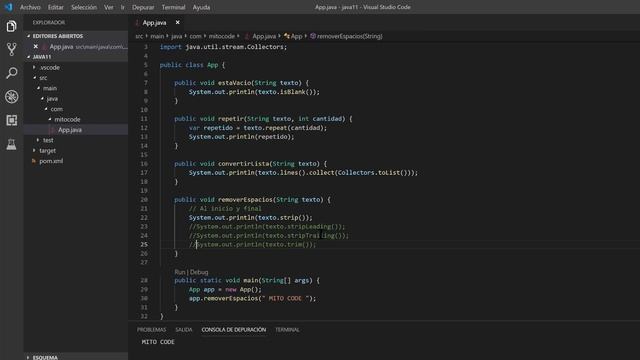Click the VS Code logo icon
640x360 pixels.
click(8, 7)
